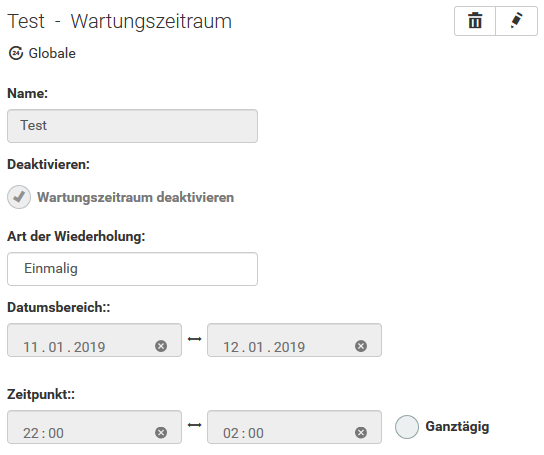The image size is (544, 455).
Task: Toggle the Wartungszeitraum deaktivieren checkbox
Action: [x=19, y=197]
